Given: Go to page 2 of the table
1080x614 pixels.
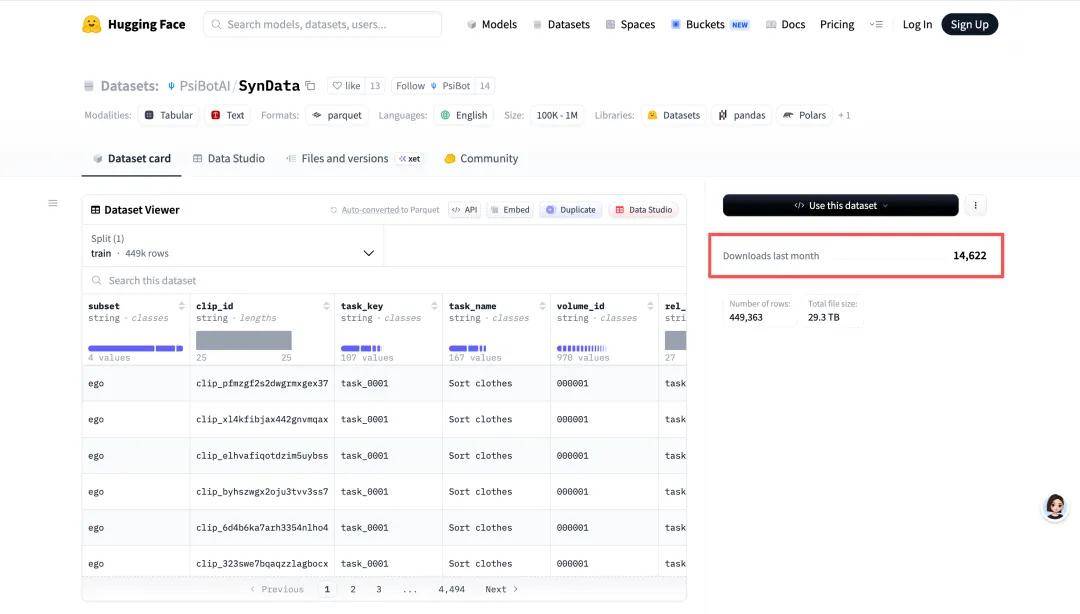Looking at the screenshot, I should [353, 589].
